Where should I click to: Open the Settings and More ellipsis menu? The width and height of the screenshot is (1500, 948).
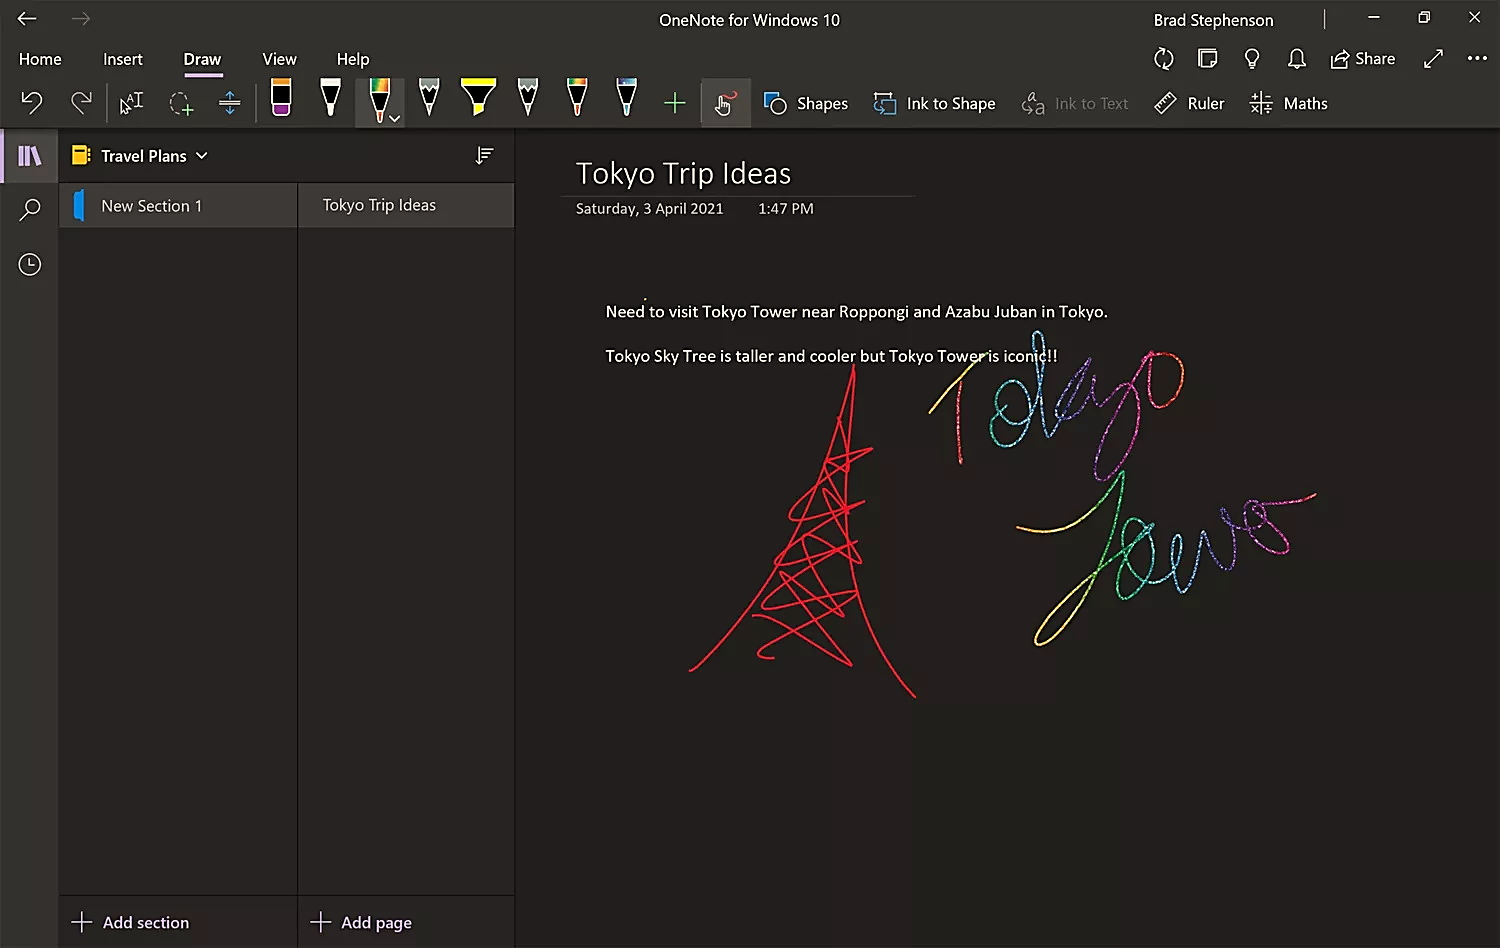tap(1477, 59)
